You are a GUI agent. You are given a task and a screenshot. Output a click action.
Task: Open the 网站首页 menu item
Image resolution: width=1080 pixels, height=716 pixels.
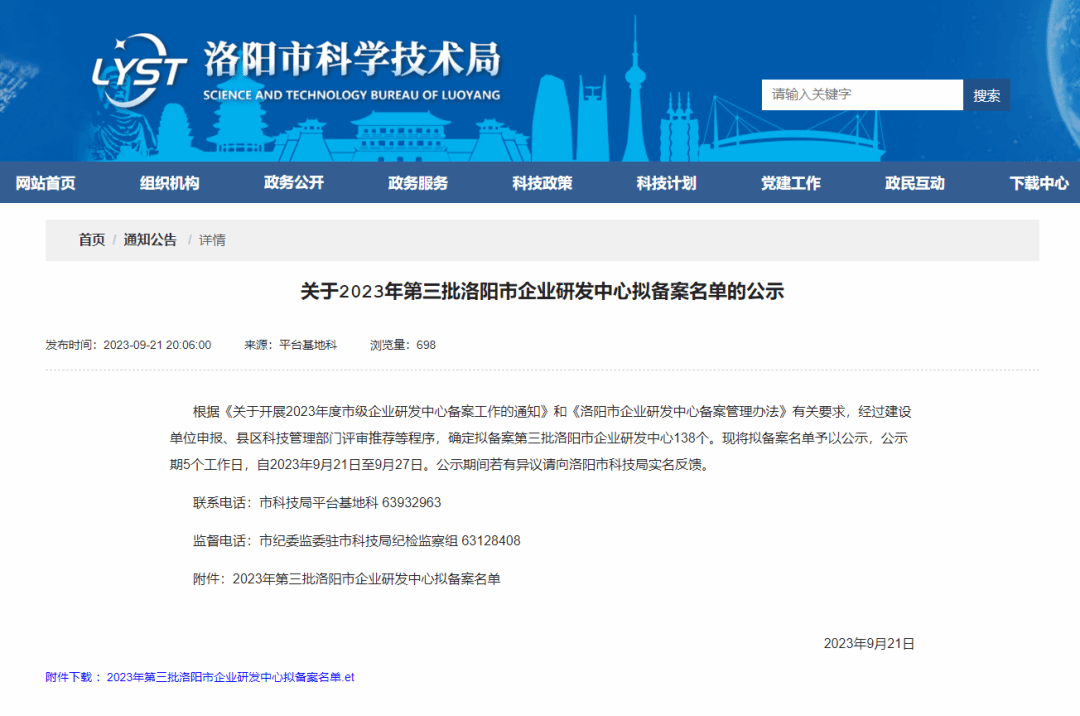click(45, 183)
